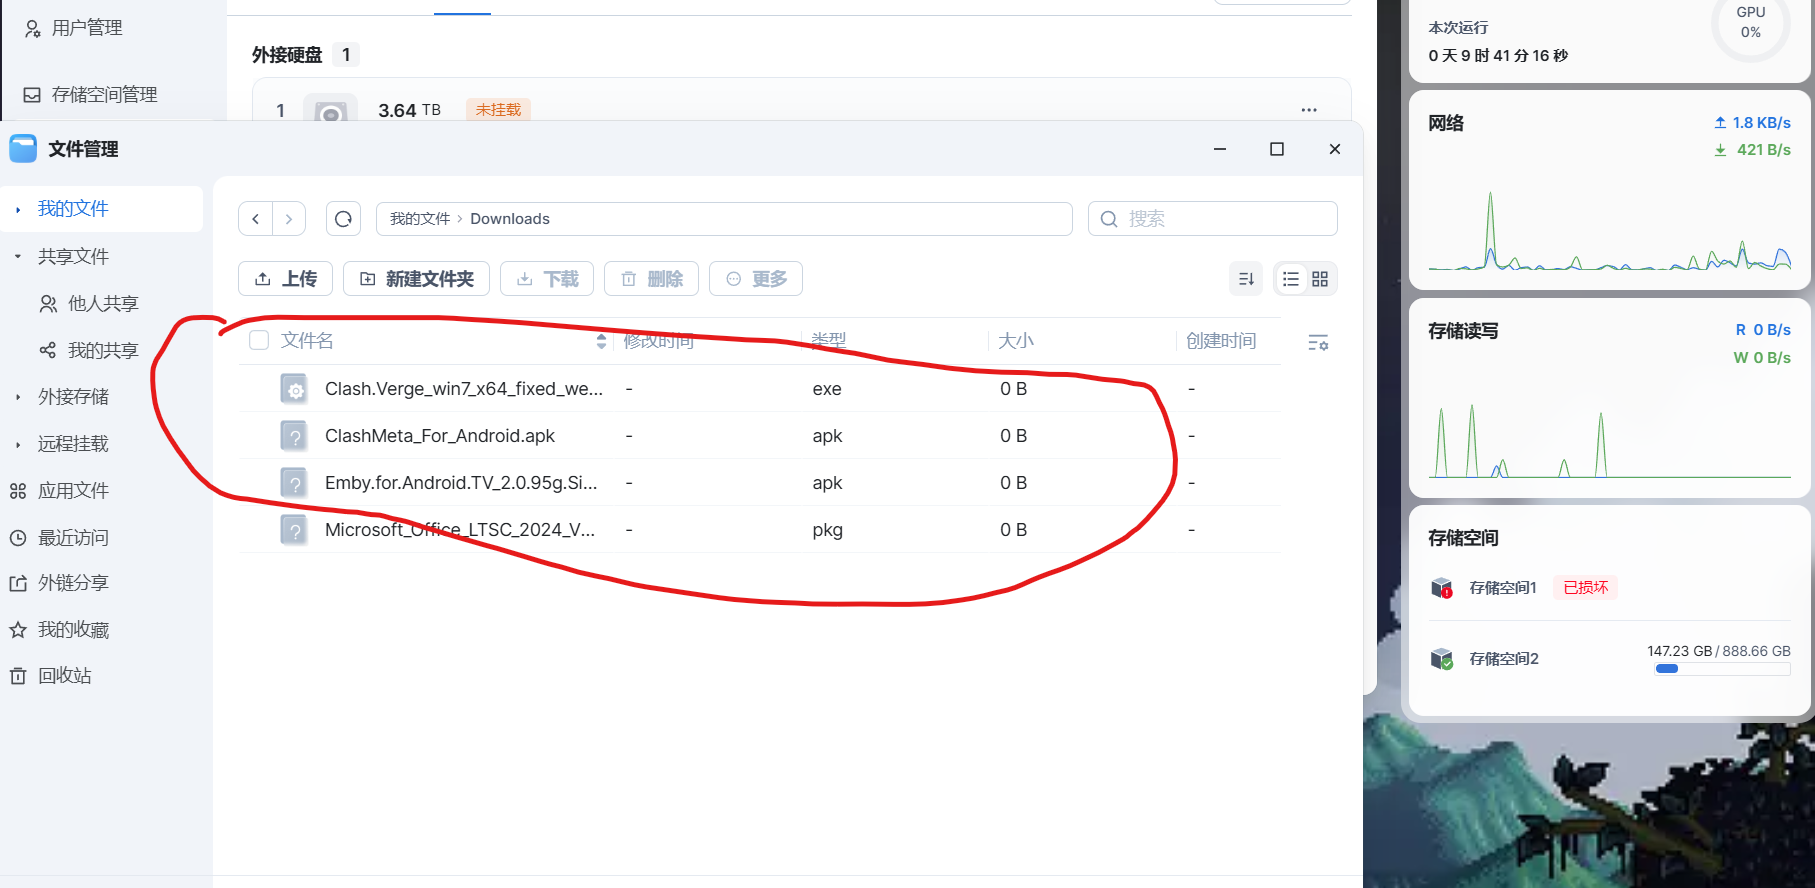Click the network traffic graph

tap(1610, 230)
